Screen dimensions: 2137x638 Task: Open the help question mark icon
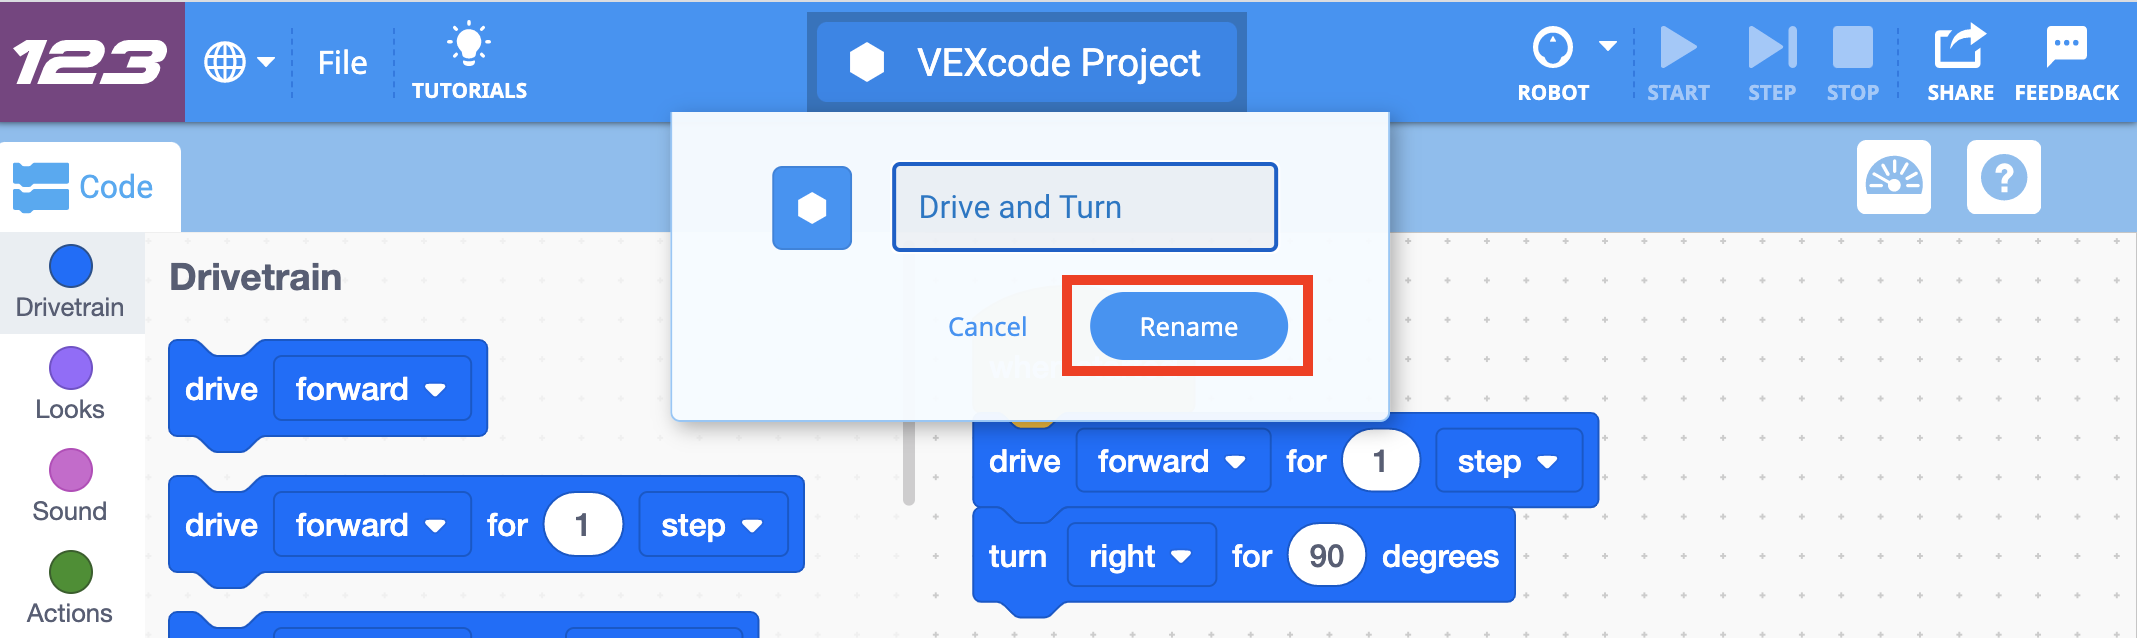pyautogui.click(x=2004, y=177)
